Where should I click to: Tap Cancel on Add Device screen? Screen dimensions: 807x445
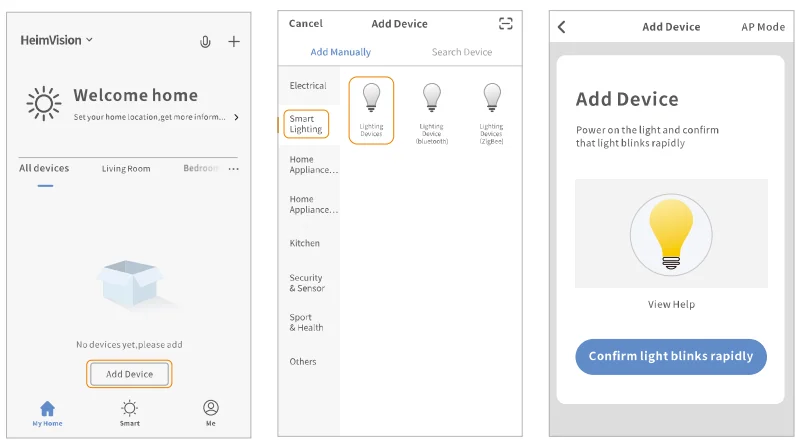tap(306, 24)
